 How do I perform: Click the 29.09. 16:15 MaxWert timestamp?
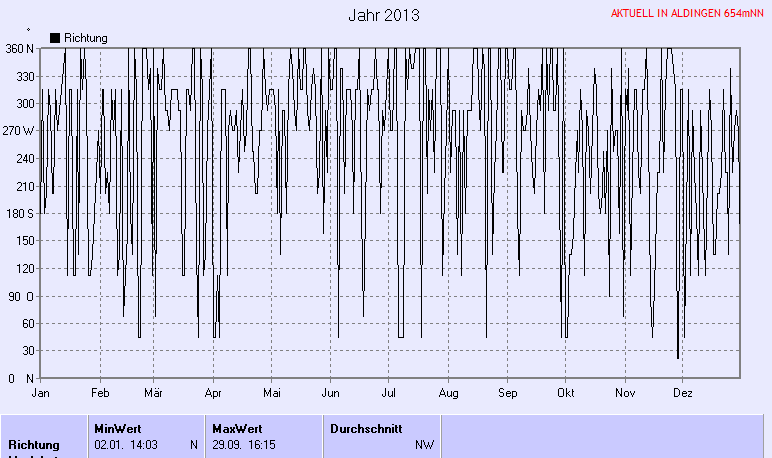point(244,444)
